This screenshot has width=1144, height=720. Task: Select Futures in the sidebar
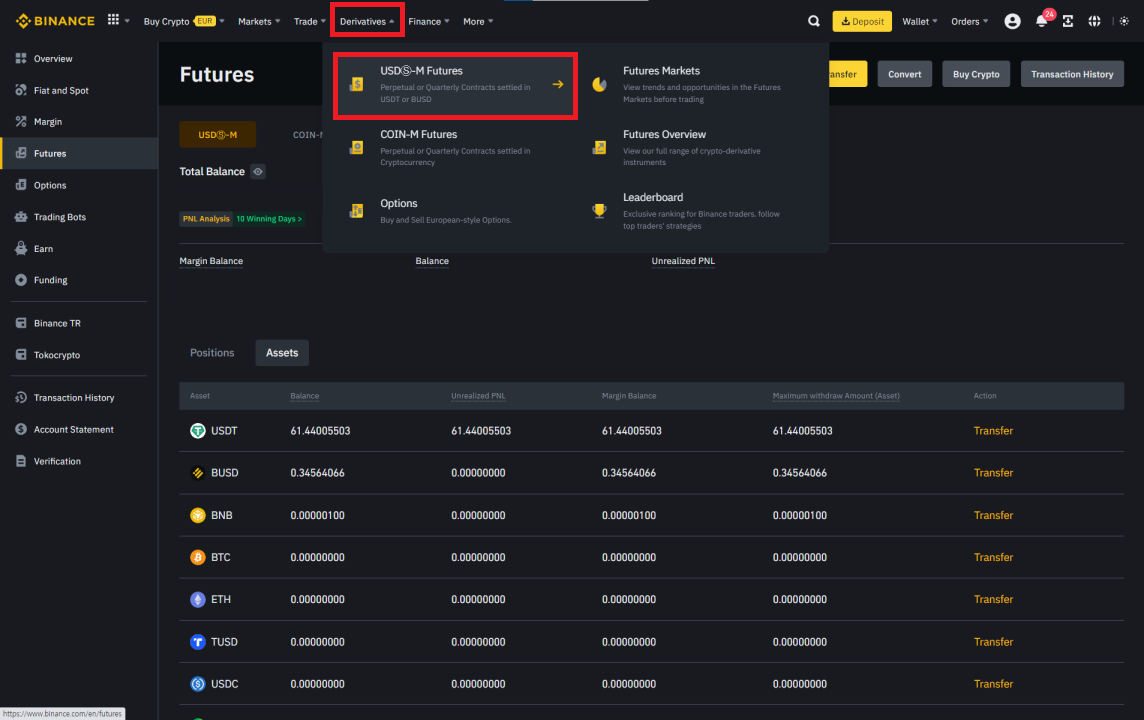click(79, 153)
